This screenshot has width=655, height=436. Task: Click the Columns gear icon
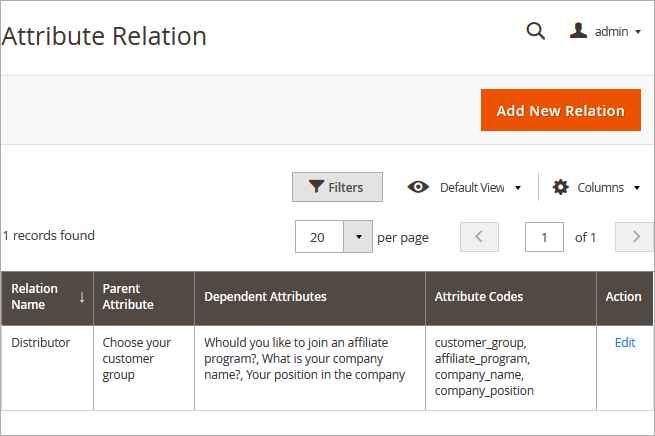pos(560,187)
